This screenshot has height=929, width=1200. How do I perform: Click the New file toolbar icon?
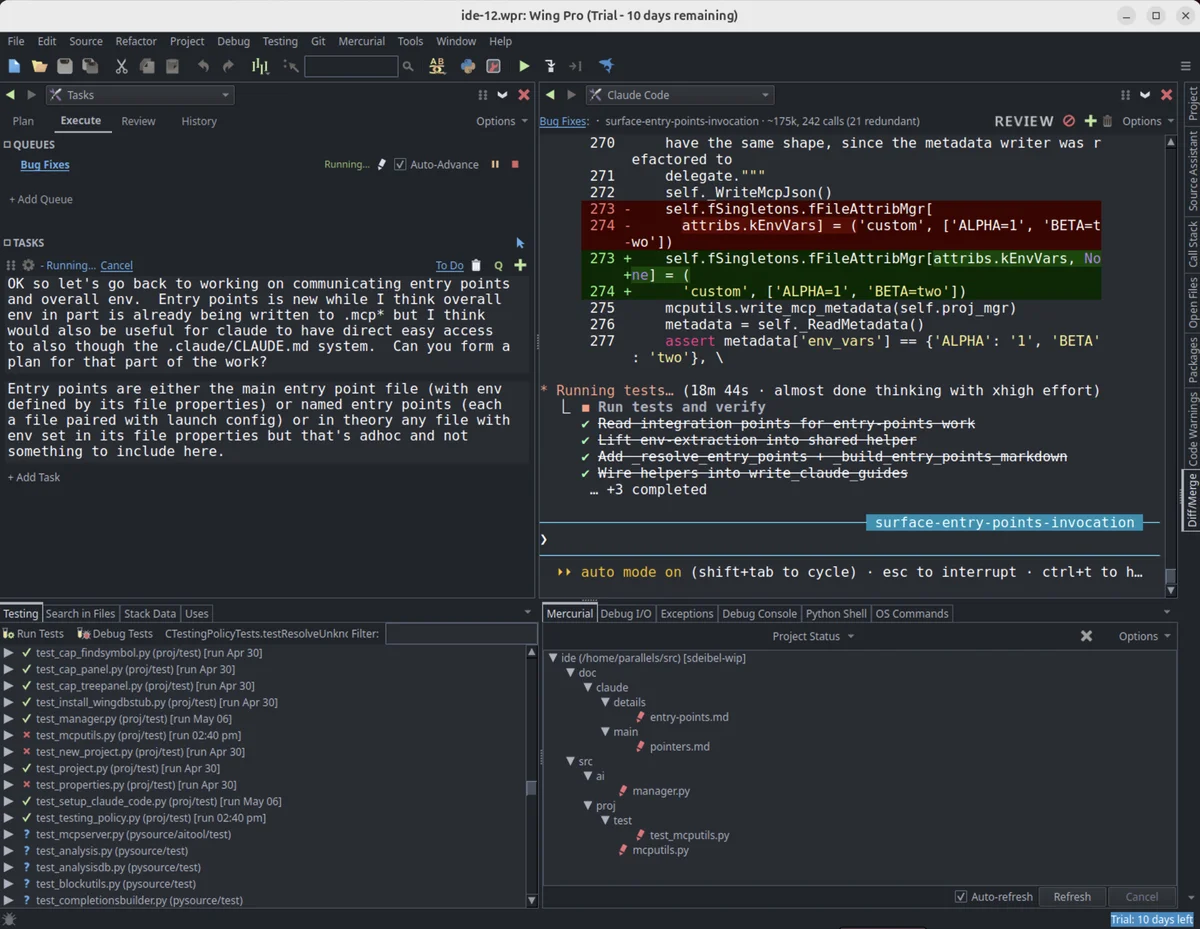(x=14, y=66)
